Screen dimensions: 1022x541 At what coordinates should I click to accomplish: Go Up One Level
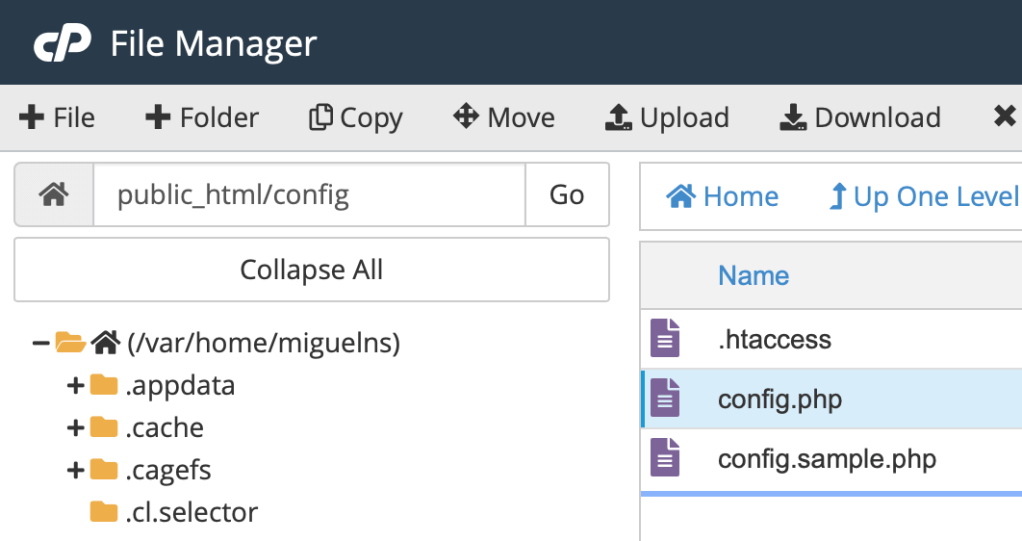[x=924, y=197]
